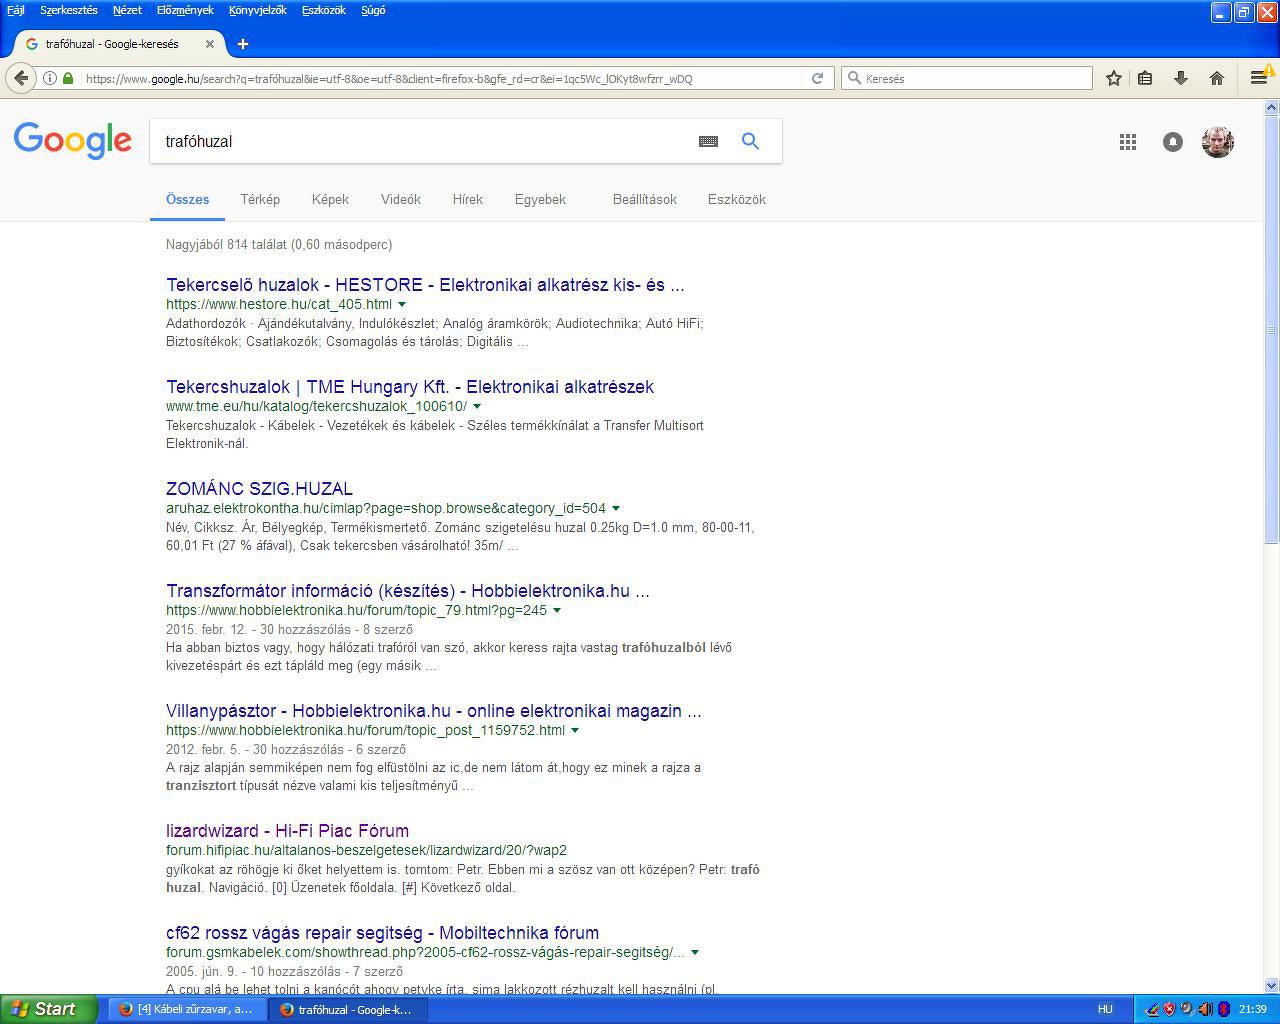Submit search with the blue magnifier icon
This screenshot has width=1280, height=1024.
pos(750,142)
